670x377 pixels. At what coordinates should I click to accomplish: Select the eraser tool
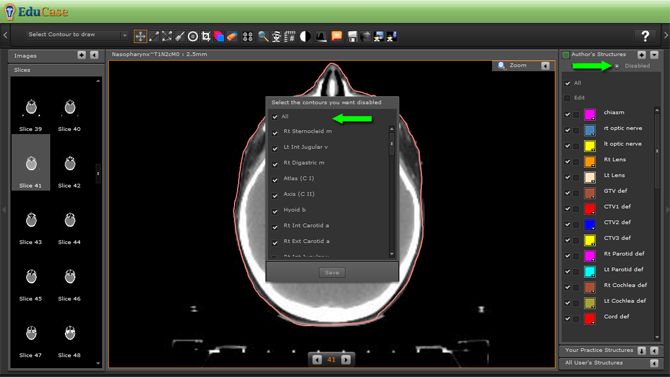pos(232,36)
